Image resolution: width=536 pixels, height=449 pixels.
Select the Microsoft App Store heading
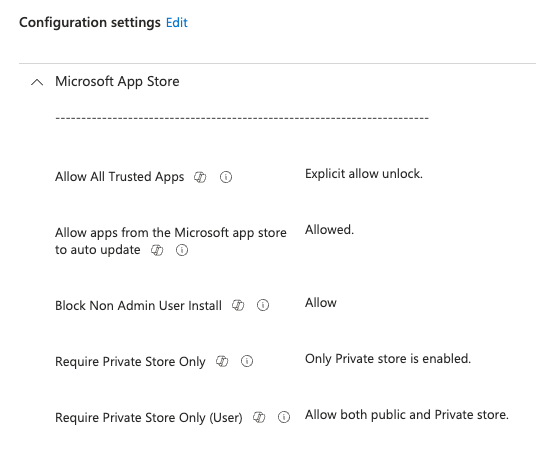[117, 82]
